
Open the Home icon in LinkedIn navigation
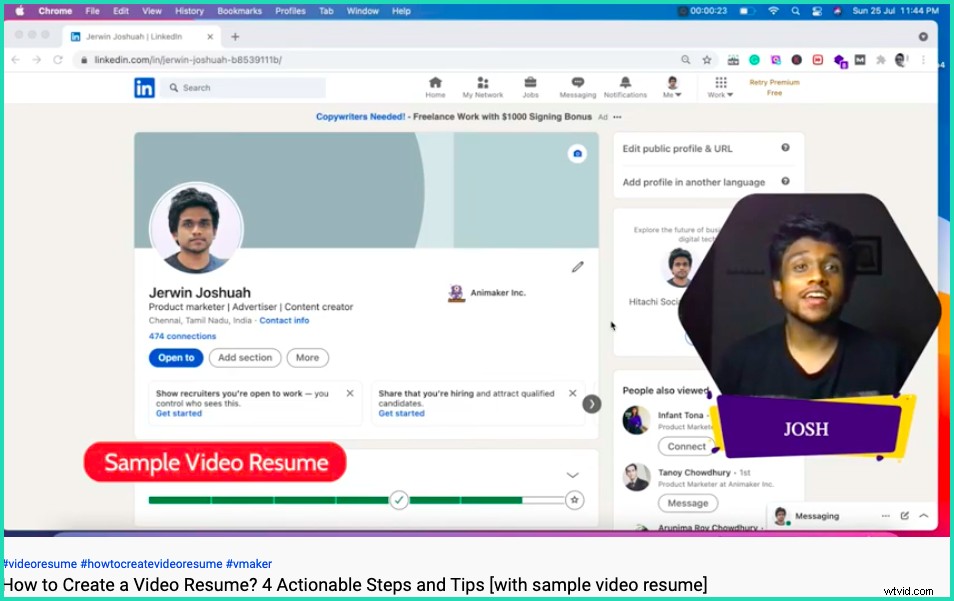[x=435, y=82]
